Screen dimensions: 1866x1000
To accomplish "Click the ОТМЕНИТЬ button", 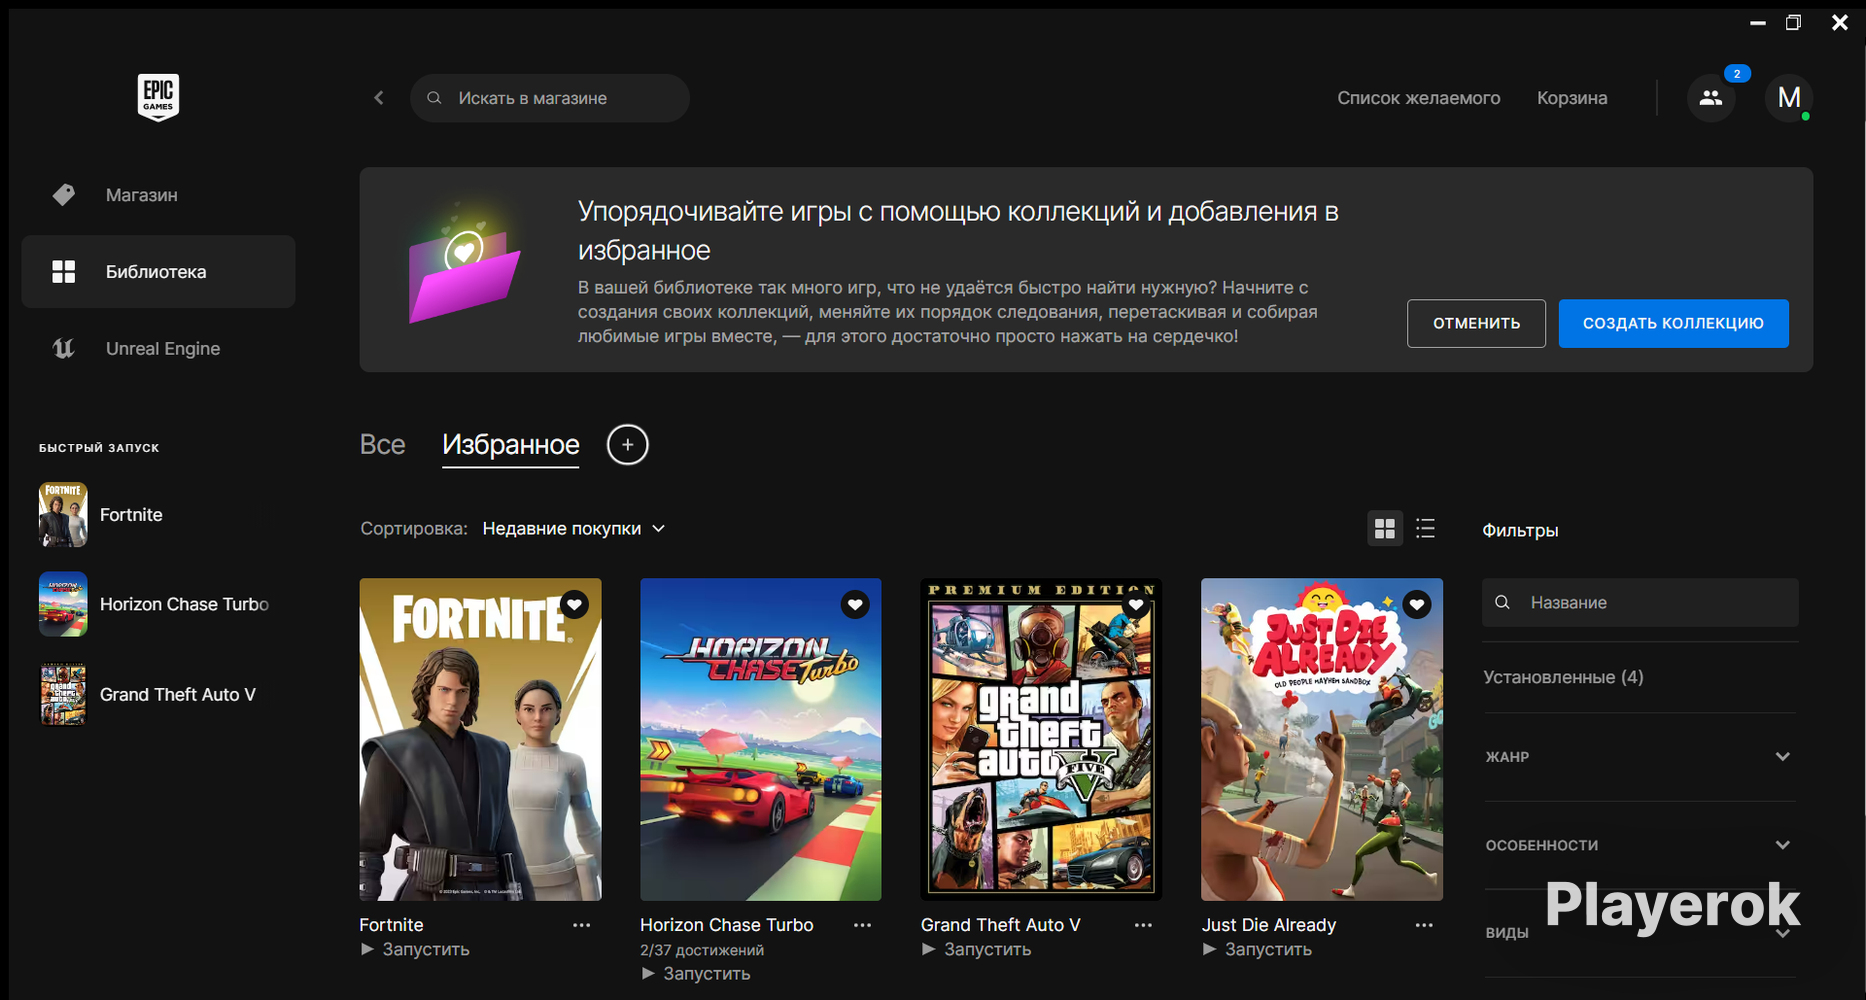I will pos(1476,323).
